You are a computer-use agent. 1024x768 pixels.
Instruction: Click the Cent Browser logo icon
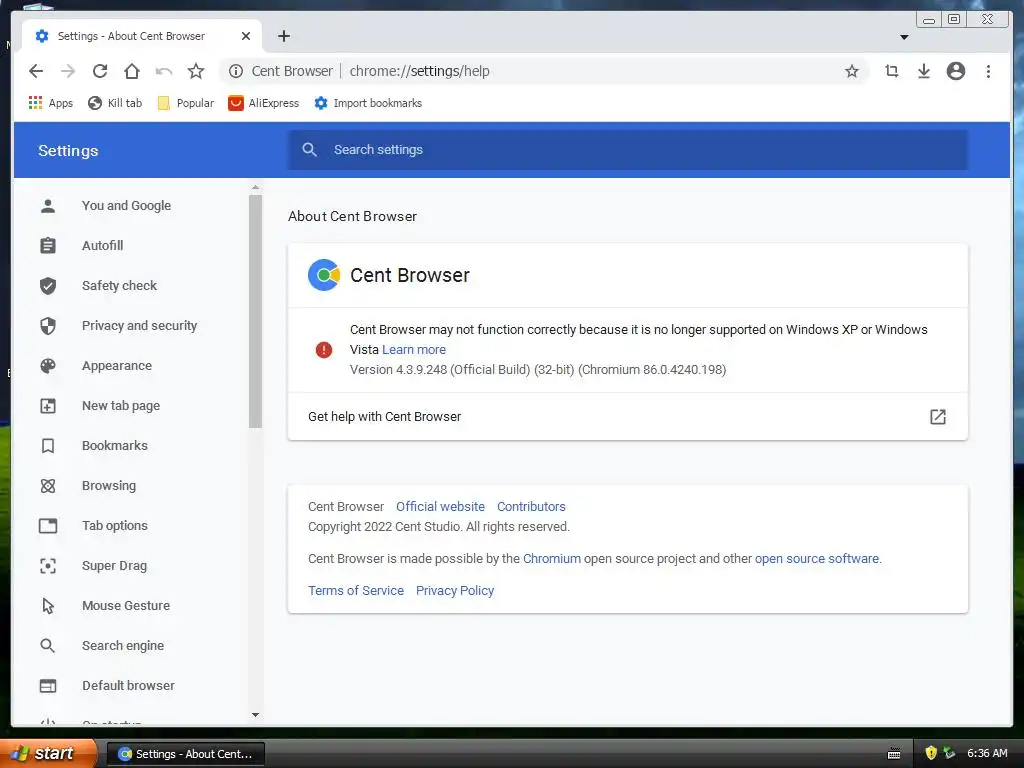tap(324, 276)
